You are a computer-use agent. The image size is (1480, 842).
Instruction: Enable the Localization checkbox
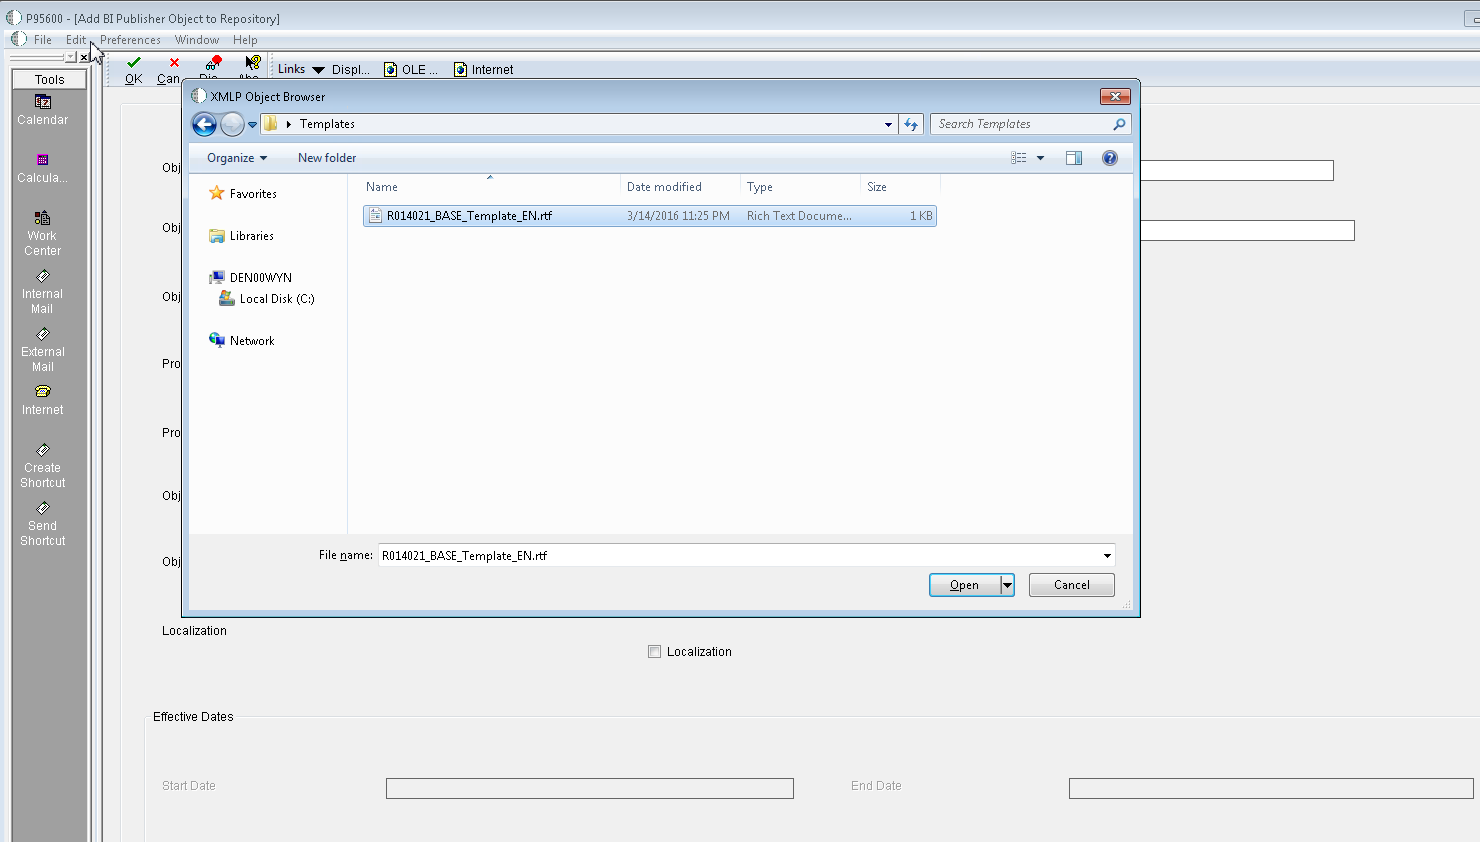(x=654, y=651)
